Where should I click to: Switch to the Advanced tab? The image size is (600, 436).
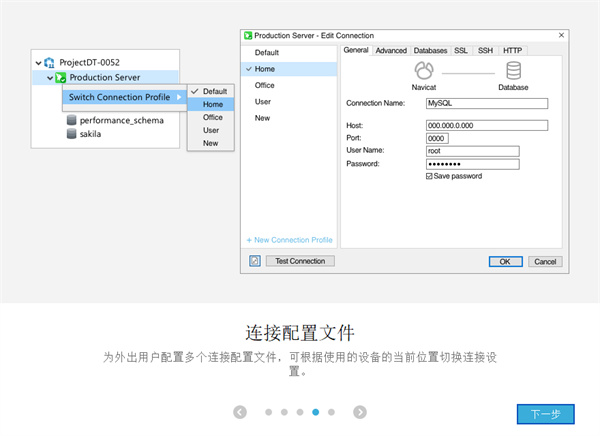pyautogui.click(x=391, y=51)
